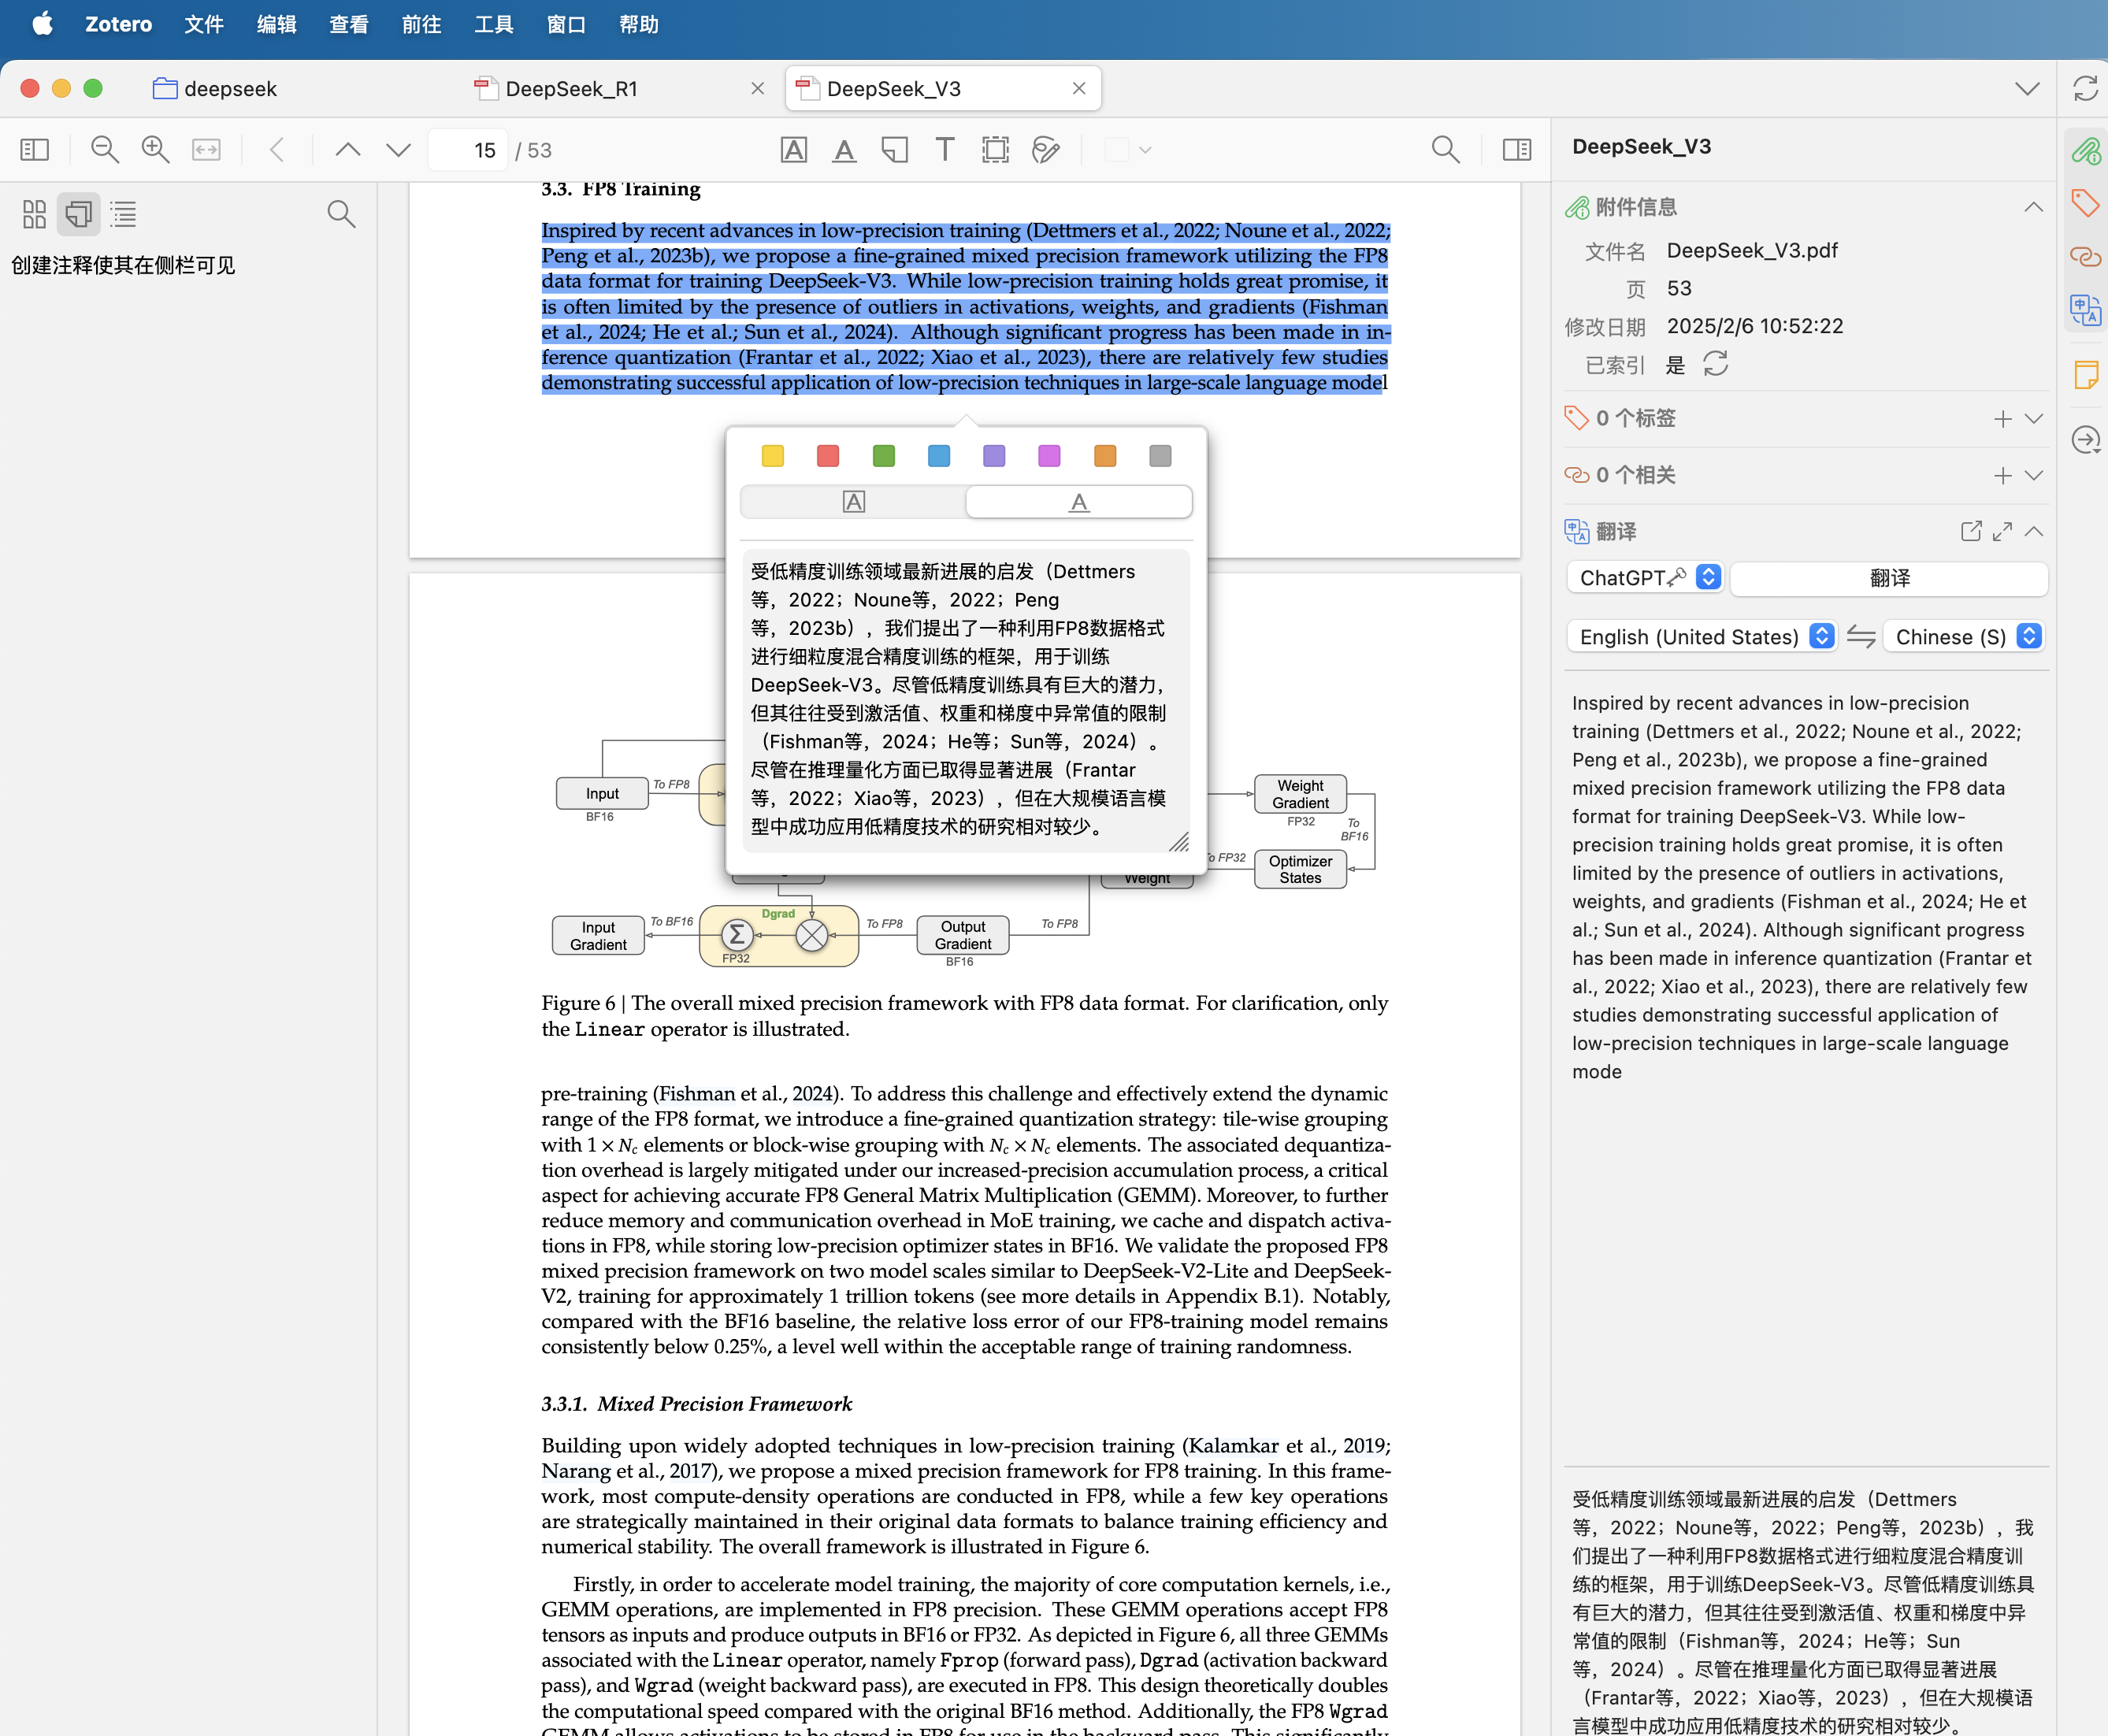This screenshot has height=1736, width=2108.
Task: Fit PDF page to width
Action: tap(206, 150)
